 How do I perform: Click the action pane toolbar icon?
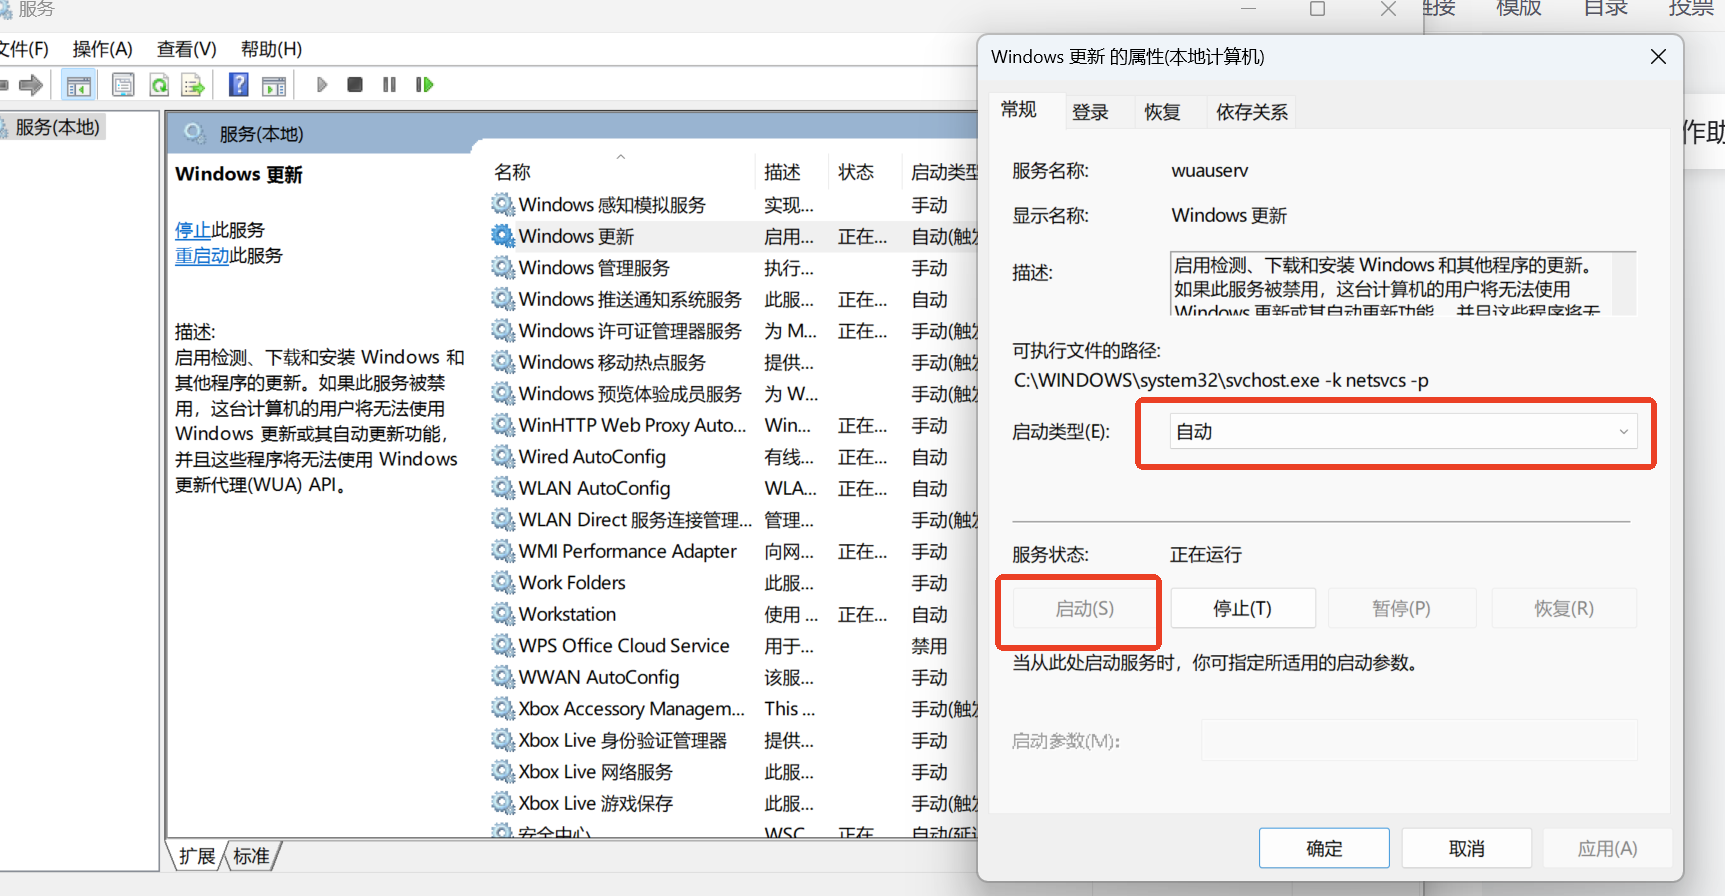tap(273, 85)
